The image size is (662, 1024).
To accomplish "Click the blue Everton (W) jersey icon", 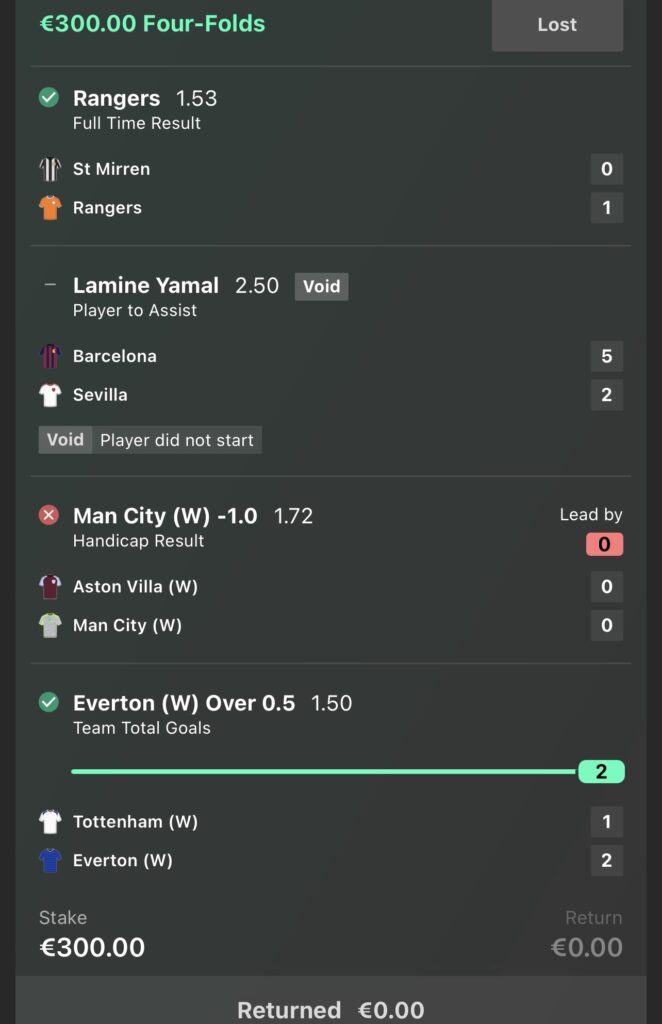I will point(50,861).
